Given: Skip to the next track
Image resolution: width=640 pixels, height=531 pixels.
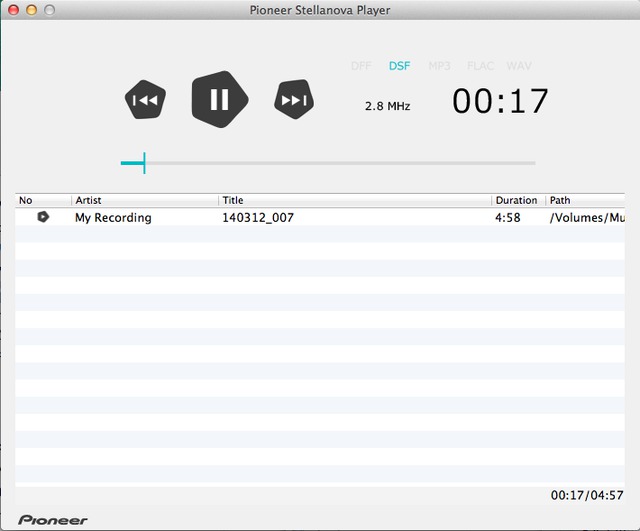Looking at the screenshot, I should (x=294, y=100).
